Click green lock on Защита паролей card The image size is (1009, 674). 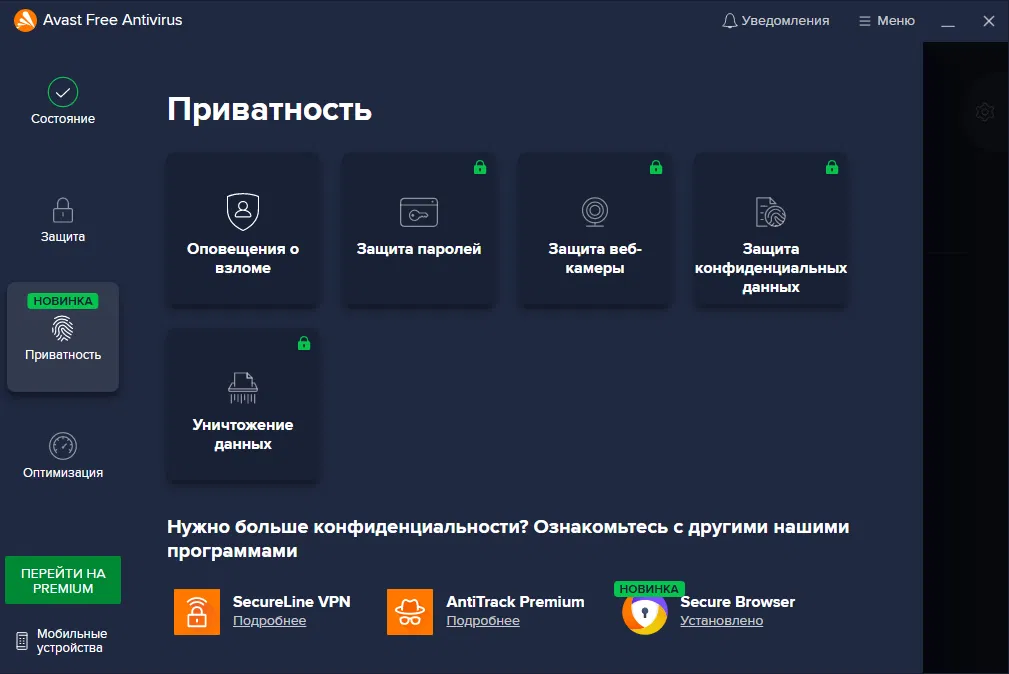click(480, 167)
